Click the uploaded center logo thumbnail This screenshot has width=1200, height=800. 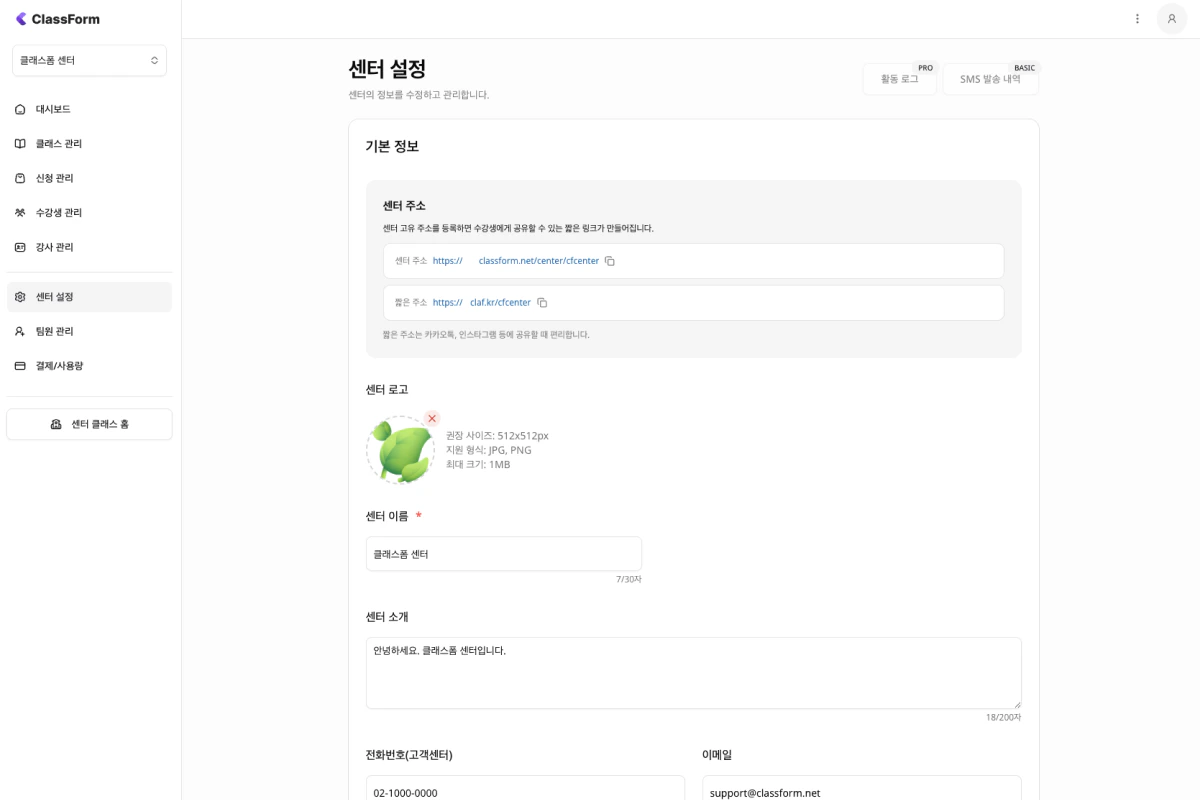click(400, 449)
